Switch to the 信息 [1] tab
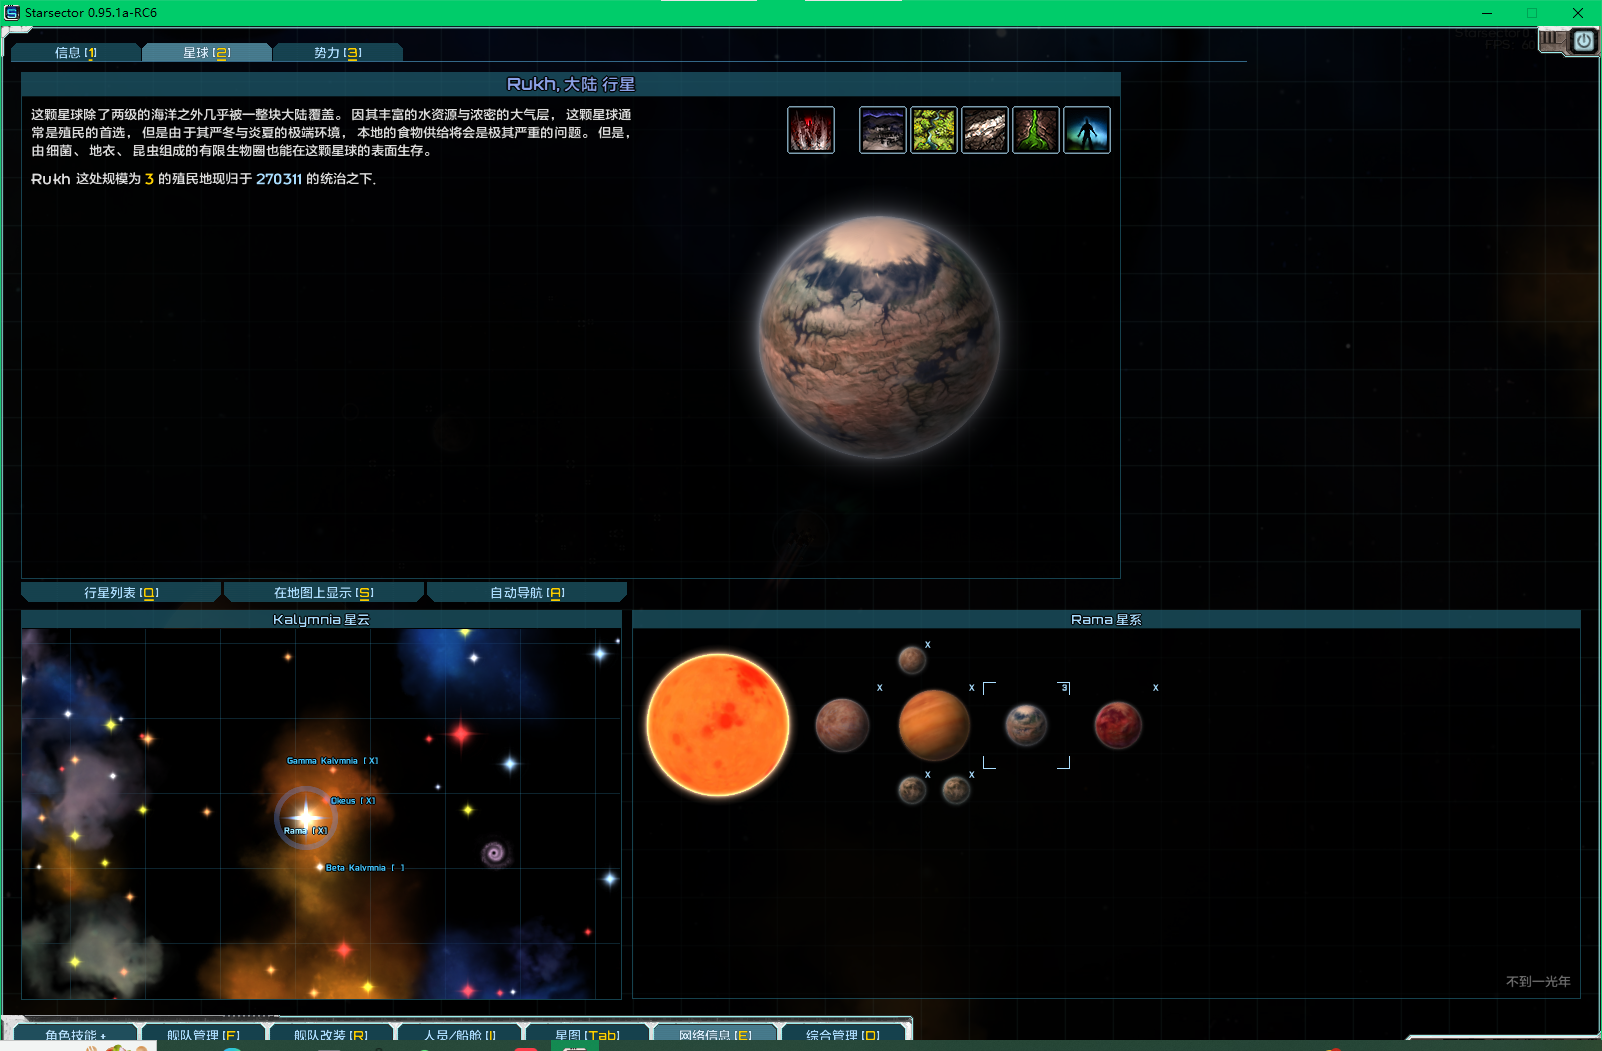This screenshot has height=1051, width=1602. click(76, 53)
